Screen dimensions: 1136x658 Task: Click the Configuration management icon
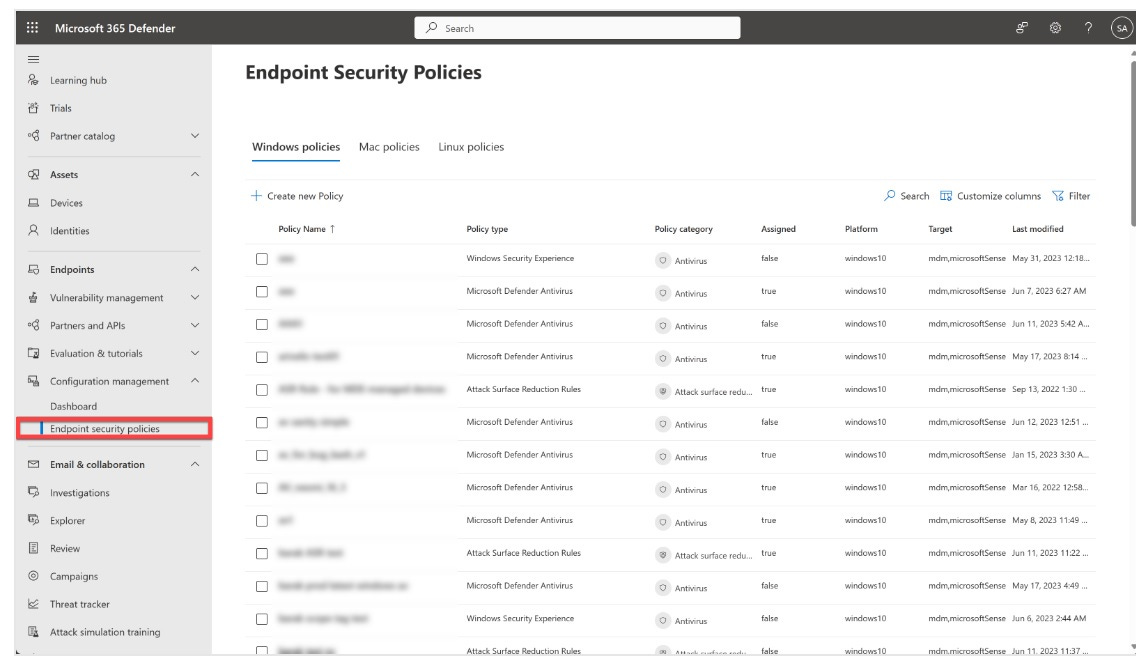point(33,380)
